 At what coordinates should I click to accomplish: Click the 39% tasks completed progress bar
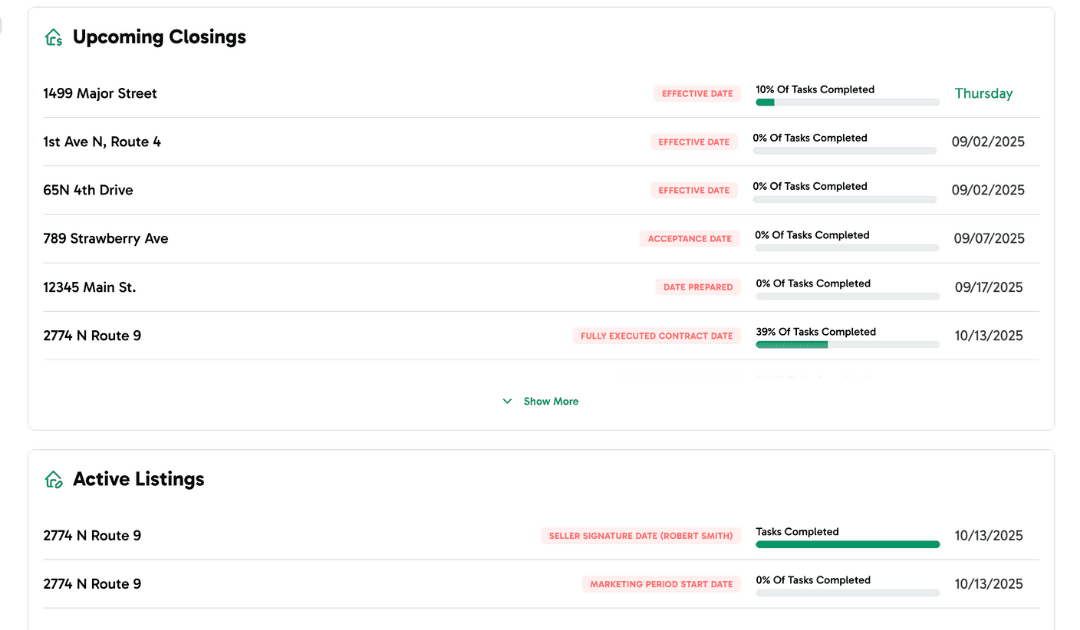click(x=847, y=344)
